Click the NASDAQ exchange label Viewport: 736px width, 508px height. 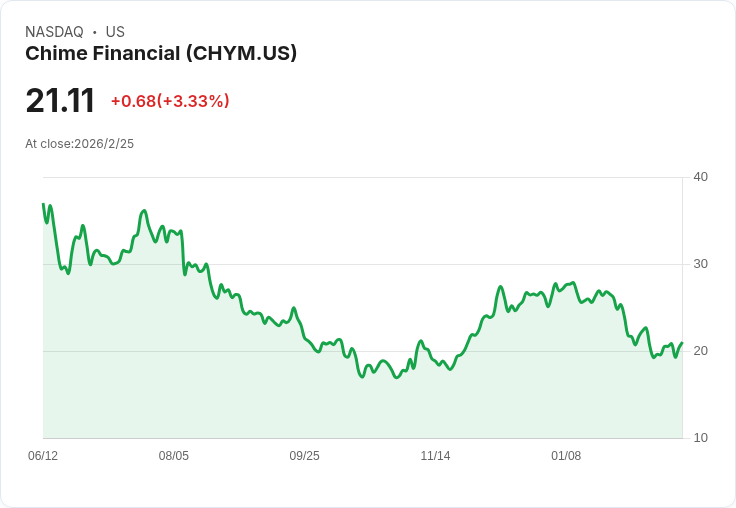[x=54, y=32]
